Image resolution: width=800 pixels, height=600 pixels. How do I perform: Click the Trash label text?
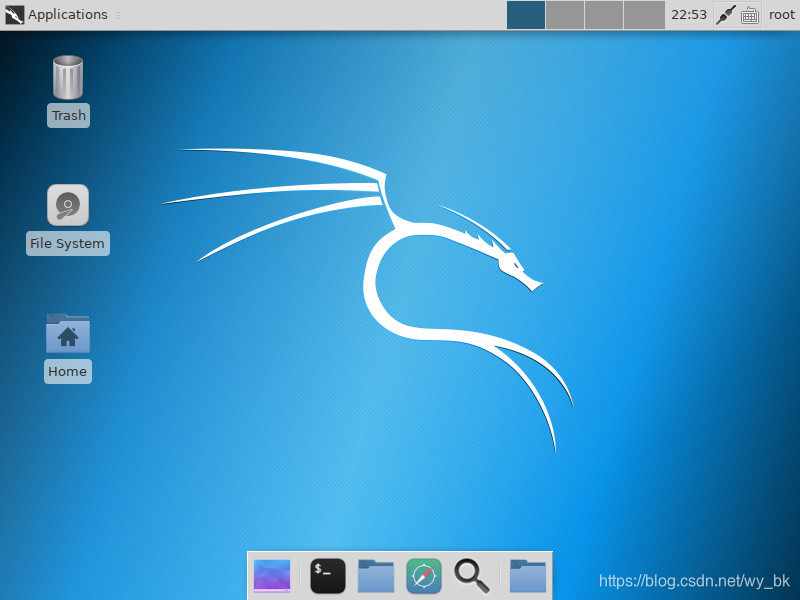68,116
